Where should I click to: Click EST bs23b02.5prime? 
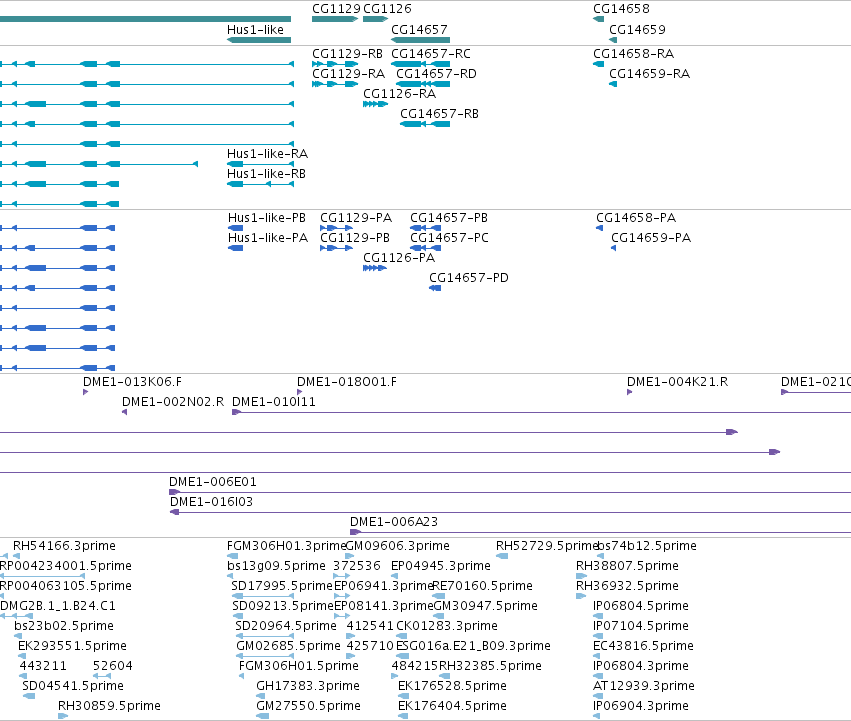[64, 626]
